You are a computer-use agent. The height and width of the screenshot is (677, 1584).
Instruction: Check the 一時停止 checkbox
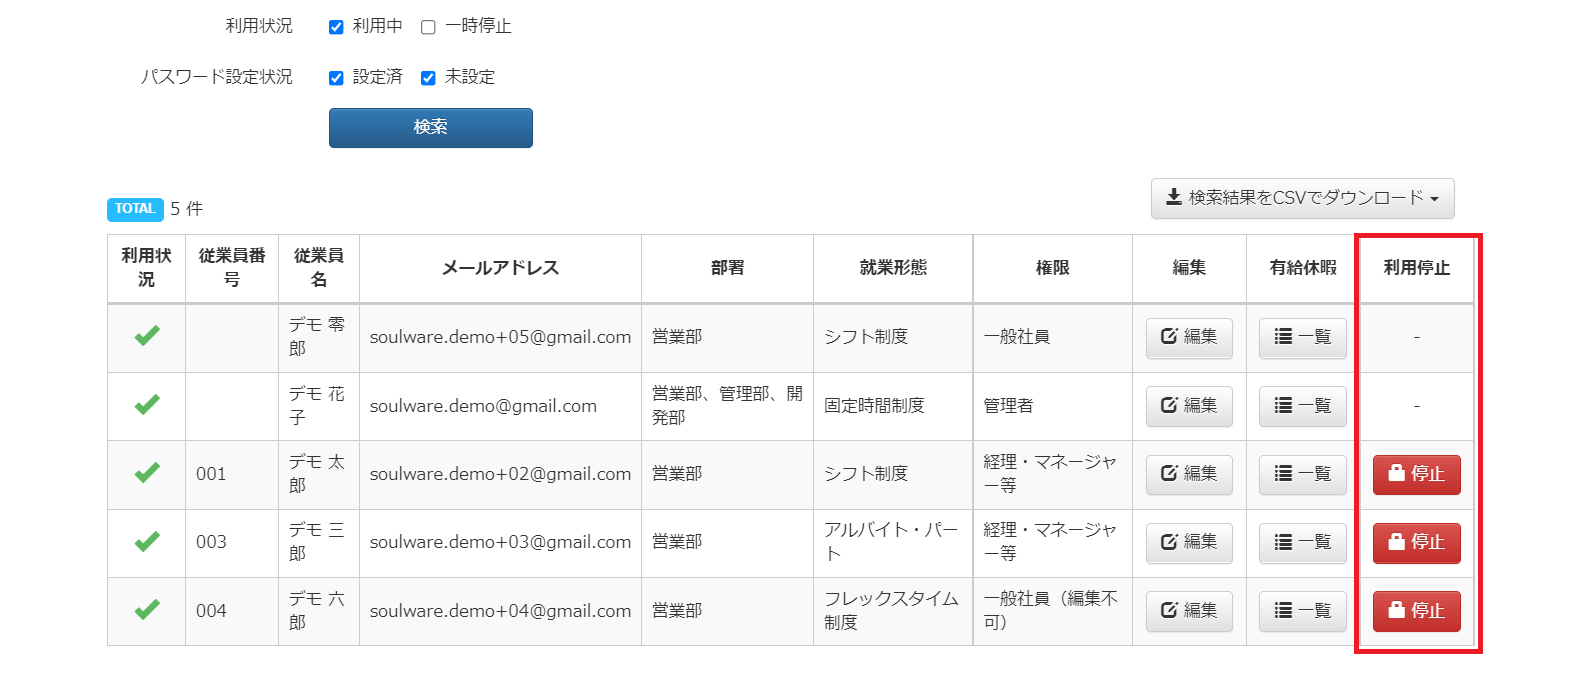click(x=428, y=27)
